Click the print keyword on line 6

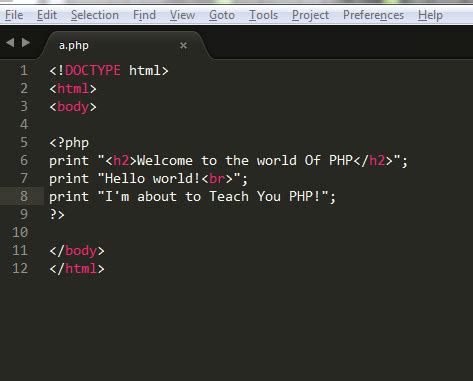pyautogui.click(x=69, y=161)
